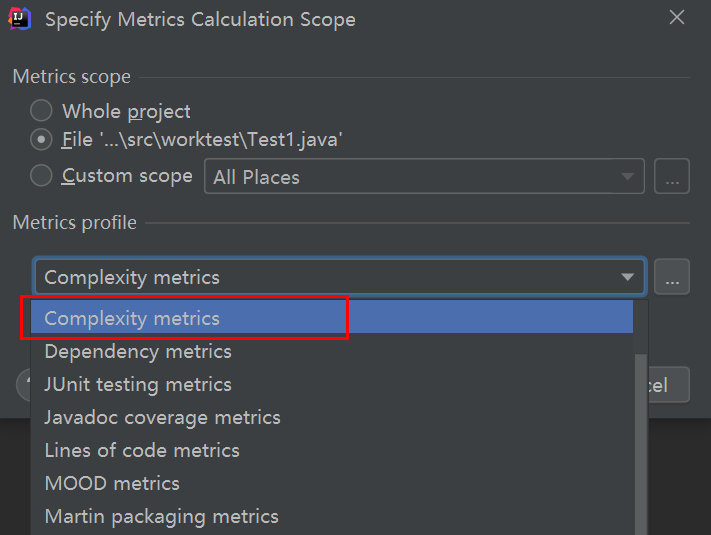711x535 pixels.
Task: Choose the File Test1.java scope option
Action: coord(41,140)
